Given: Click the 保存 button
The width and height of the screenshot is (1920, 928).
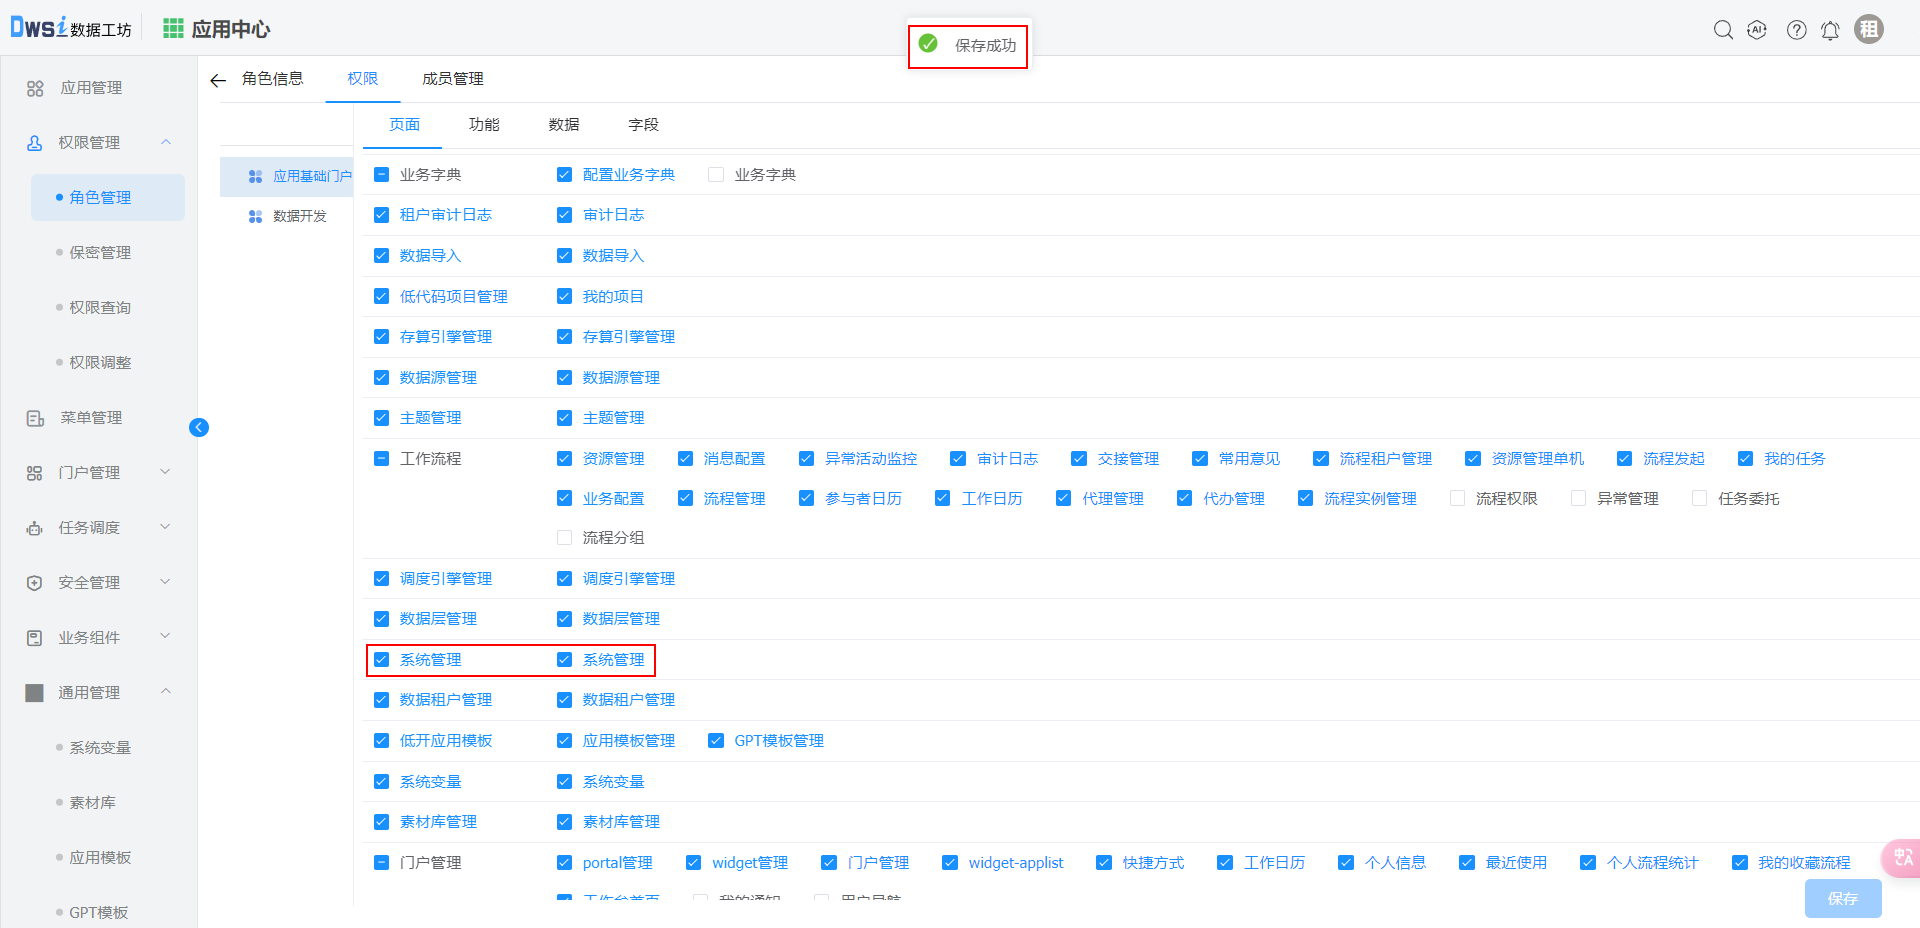Looking at the screenshot, I should pos(1842,898).
